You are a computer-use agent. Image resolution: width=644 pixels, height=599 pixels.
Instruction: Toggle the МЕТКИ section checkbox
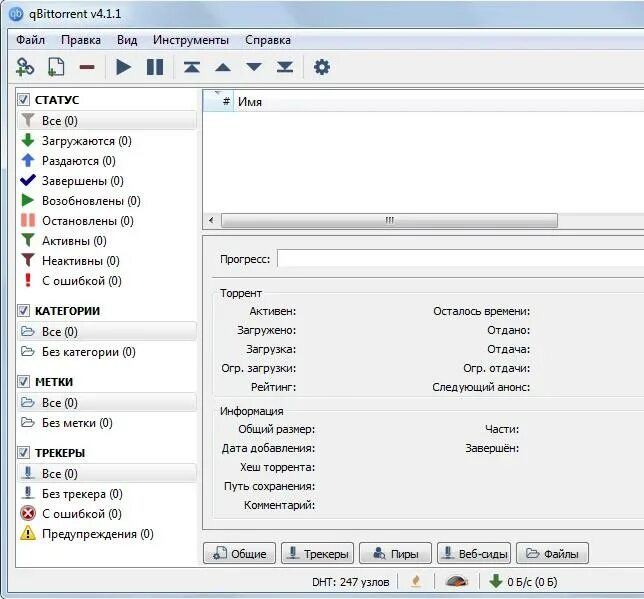click(x=23, y=382)
